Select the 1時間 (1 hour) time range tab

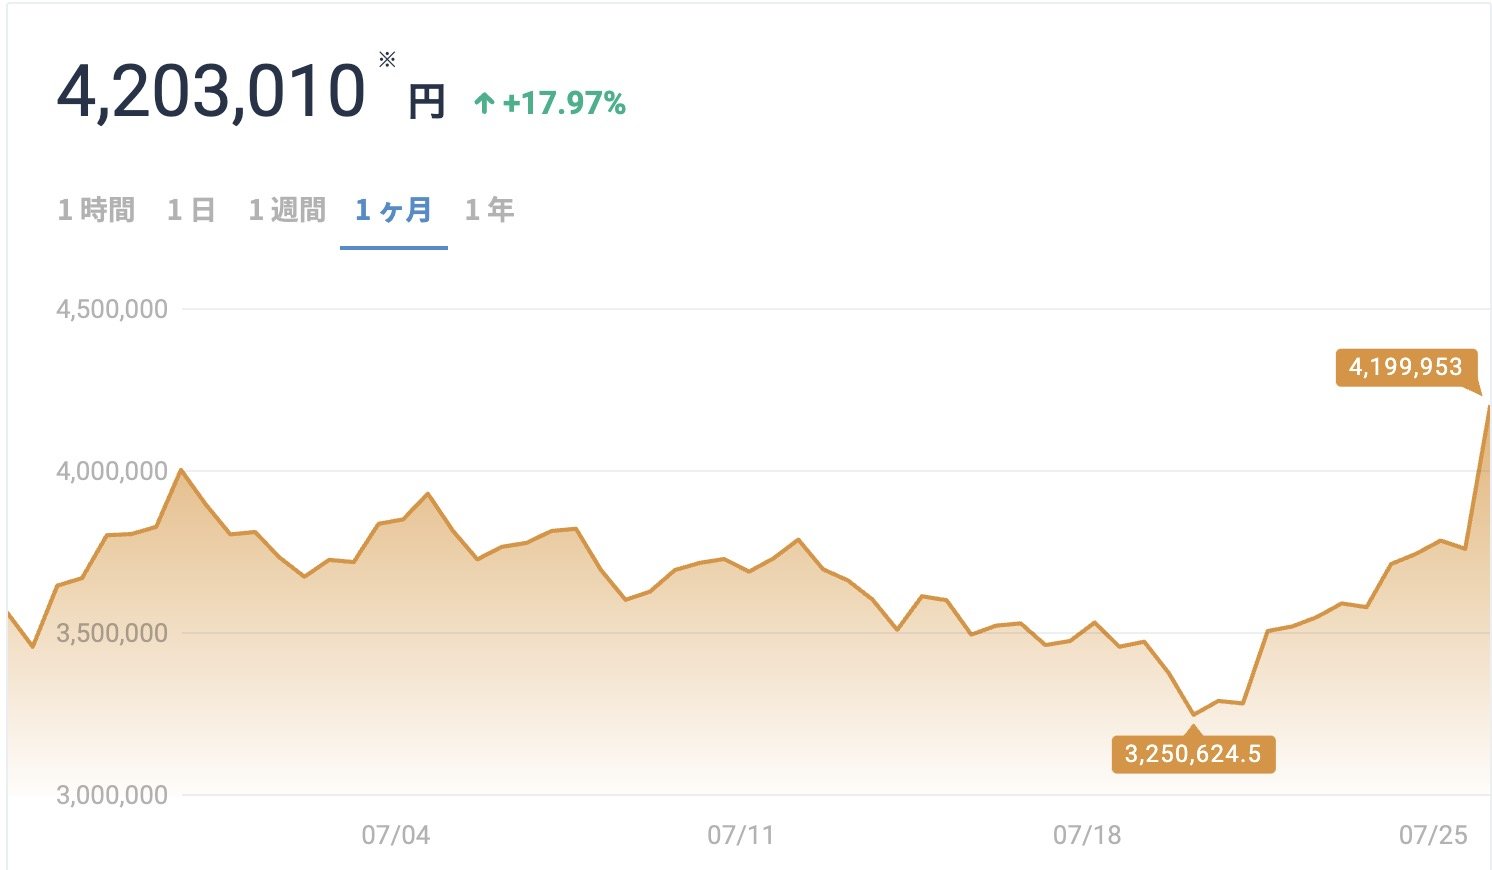(x=97, y=209)
